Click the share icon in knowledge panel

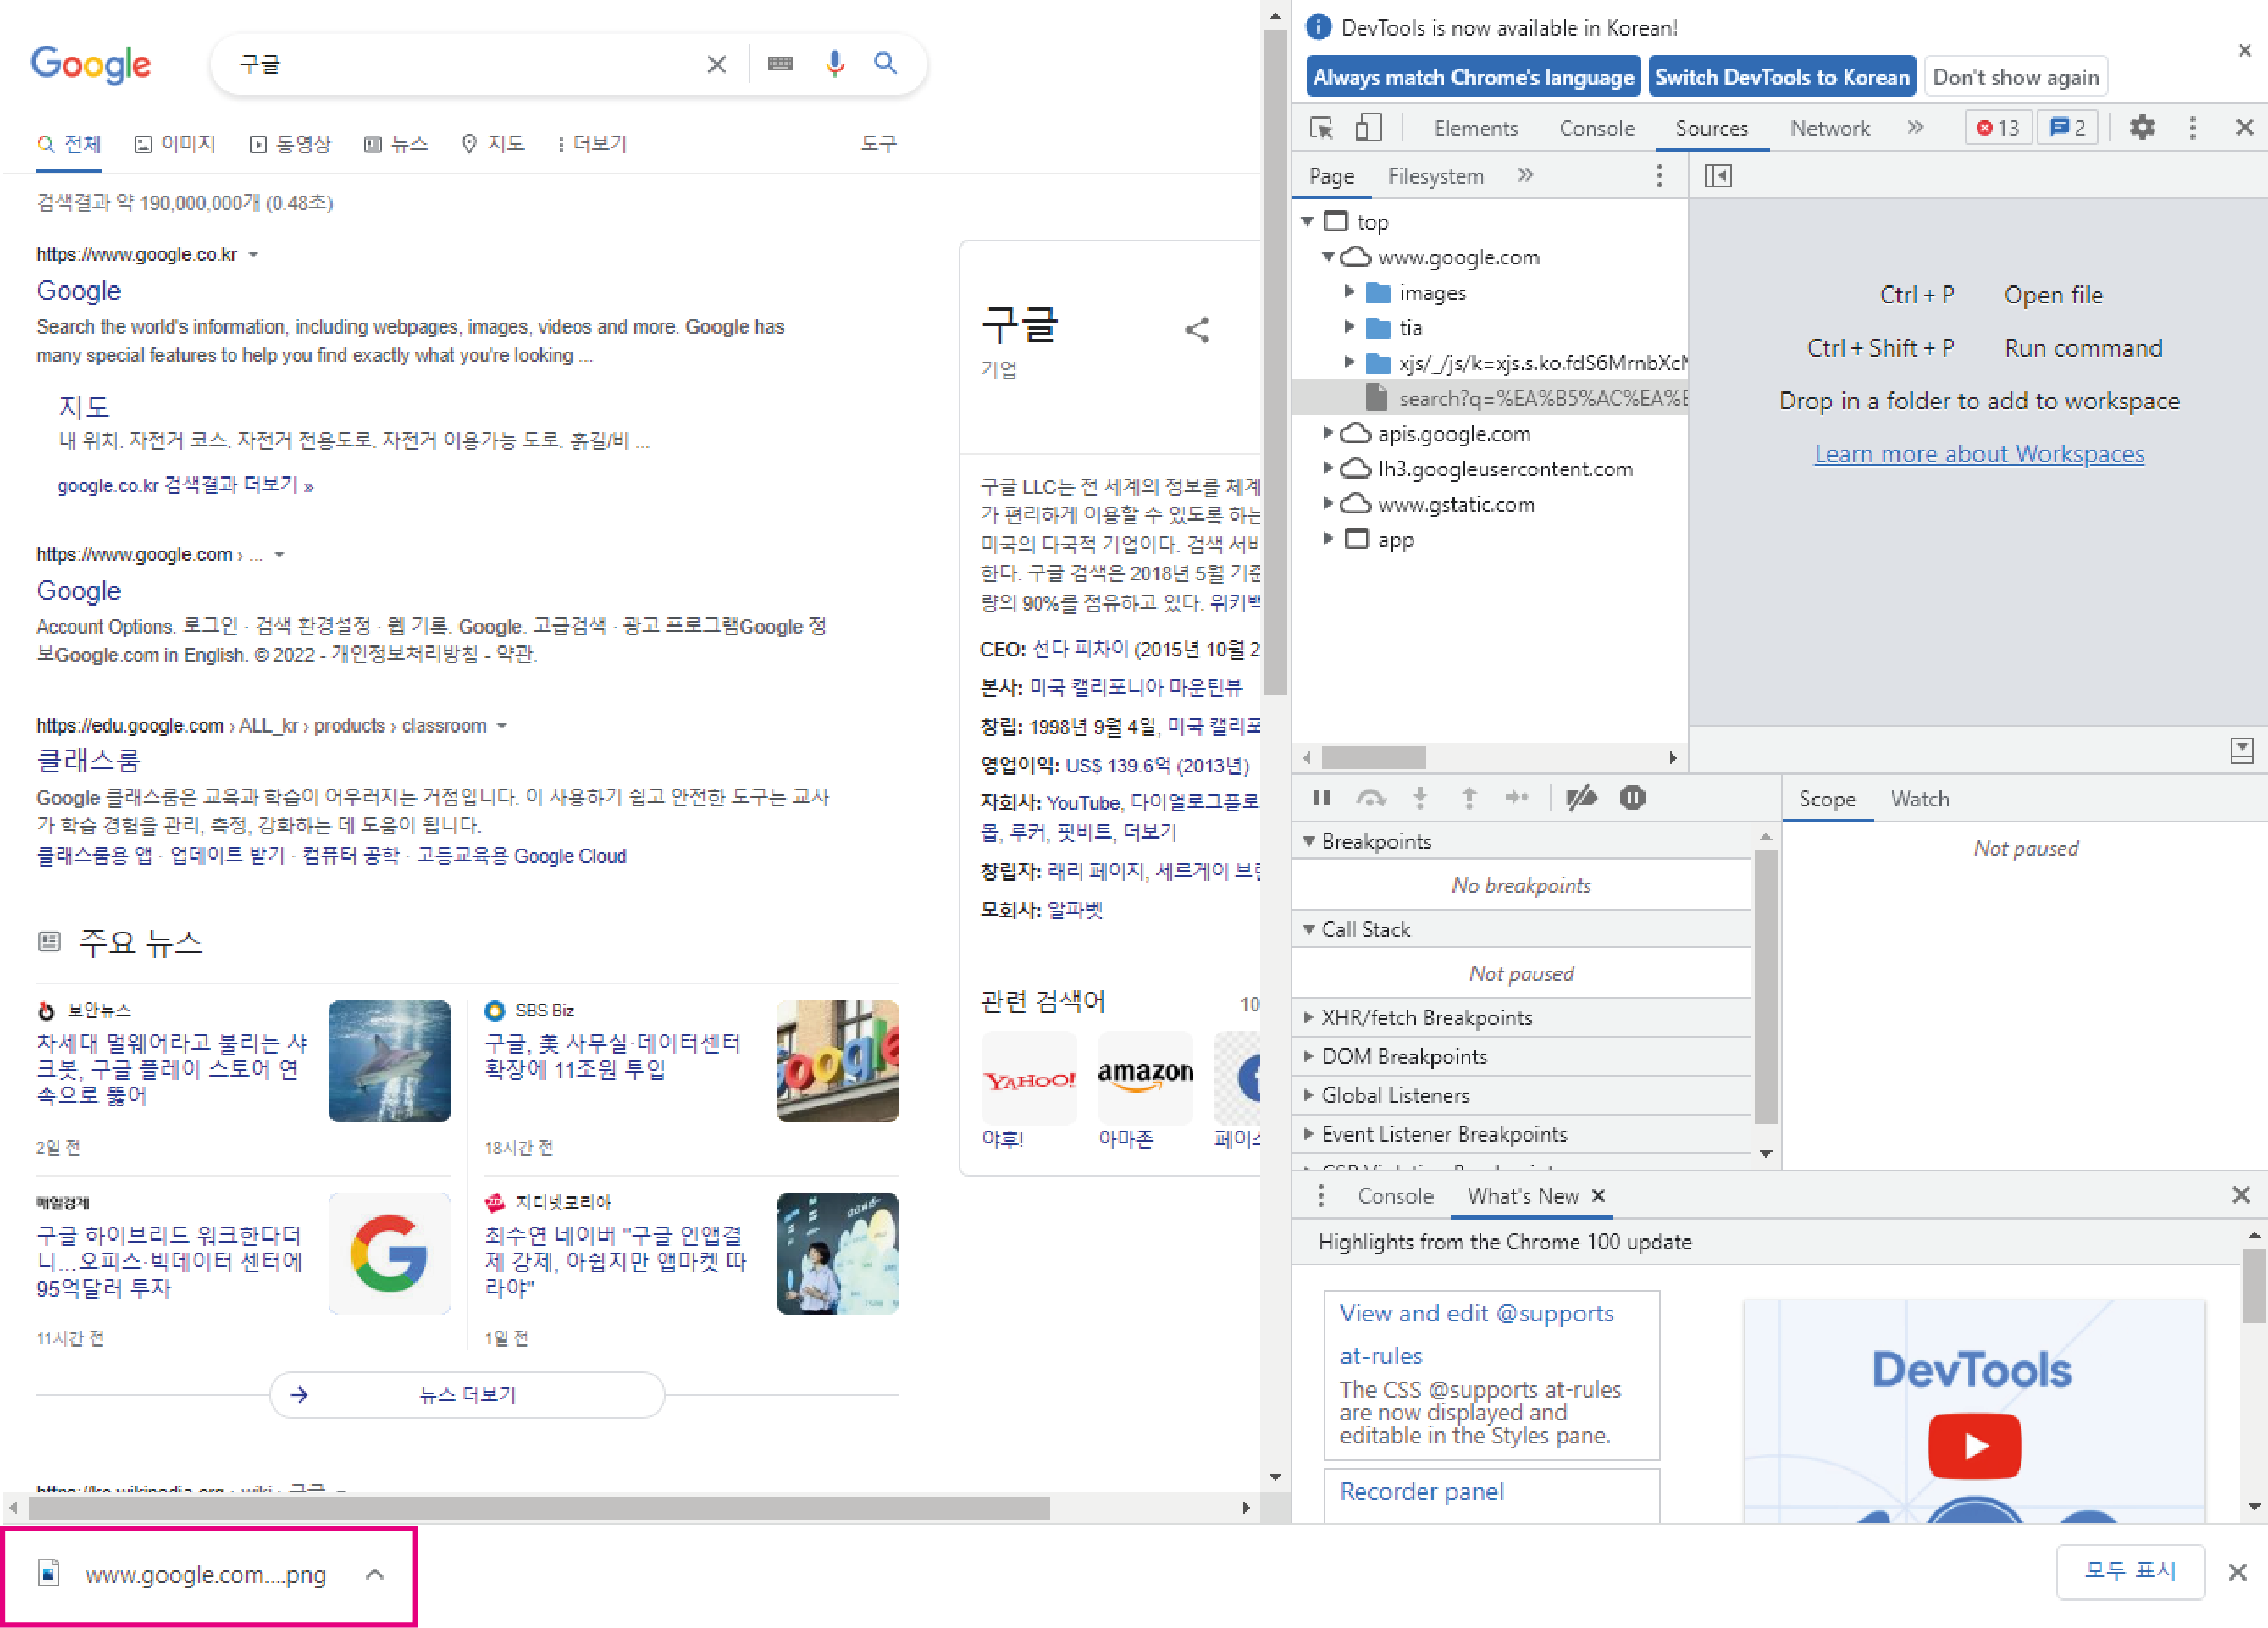click(x=1197, y=330)
